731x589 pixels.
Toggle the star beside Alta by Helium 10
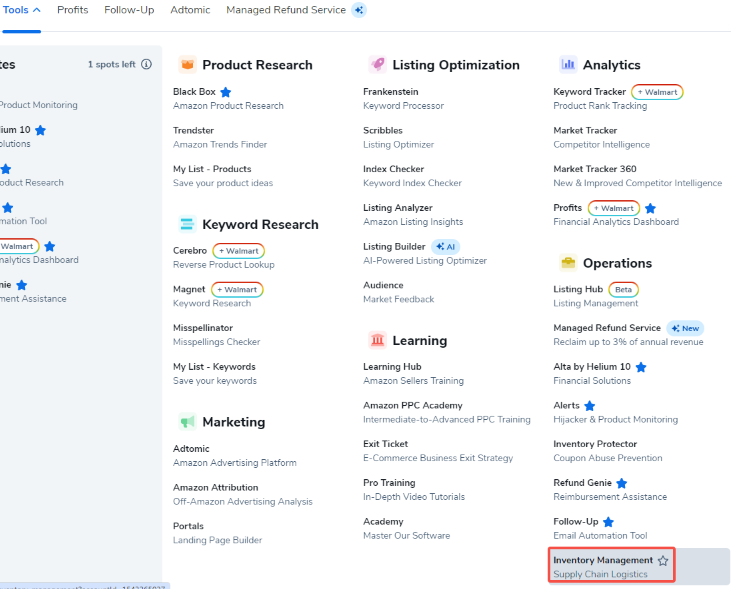[641, 367]
